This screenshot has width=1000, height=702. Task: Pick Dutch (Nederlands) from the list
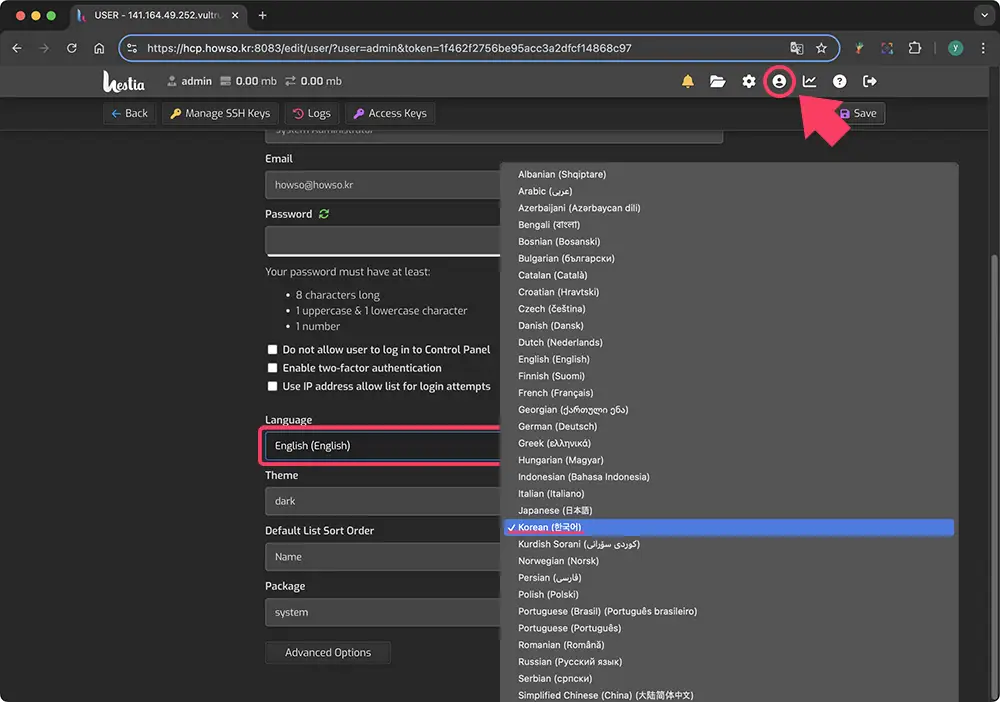[728, 342]
